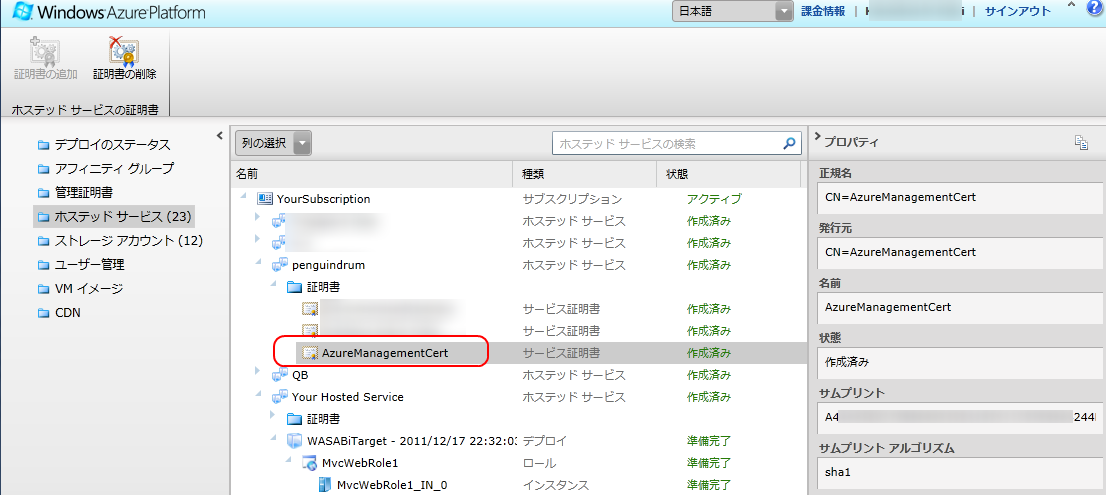Click the QB hosted service icon
The height and width of the screenshot is (495, 1106).
pyautogui.click(x=279, y=374)
